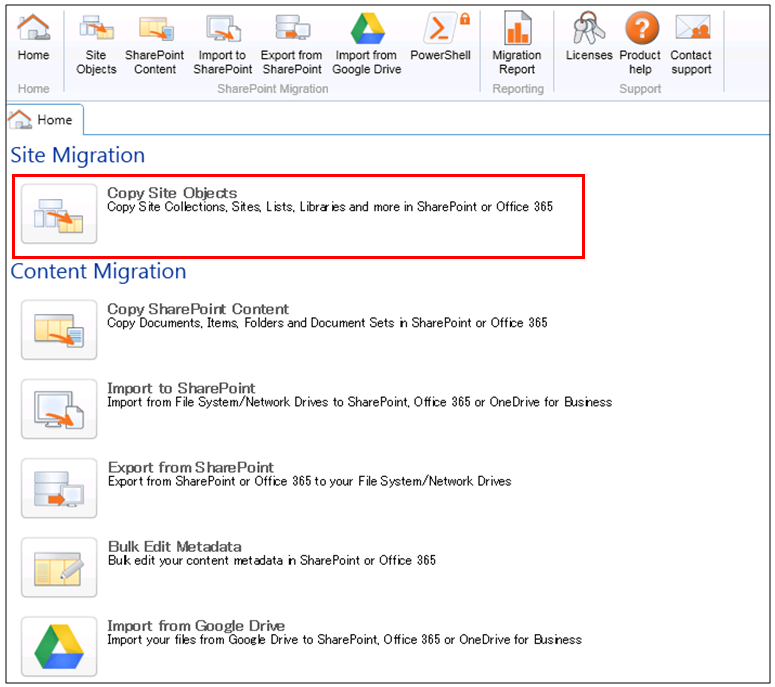Open the Import from Google Drive heading
The width and height of the screenshot is (775, 687).
point(196,625)
